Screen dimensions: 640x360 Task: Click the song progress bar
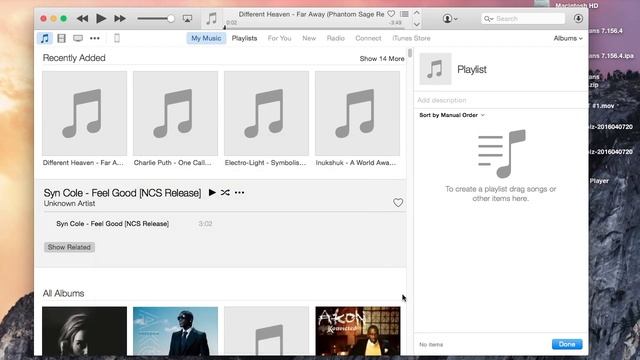tap(314, 28)
